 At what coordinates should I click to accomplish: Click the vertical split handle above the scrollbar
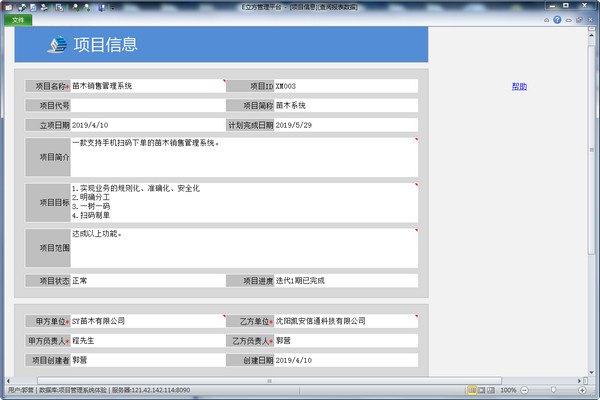pyautogui.click(x=592, y=29)
